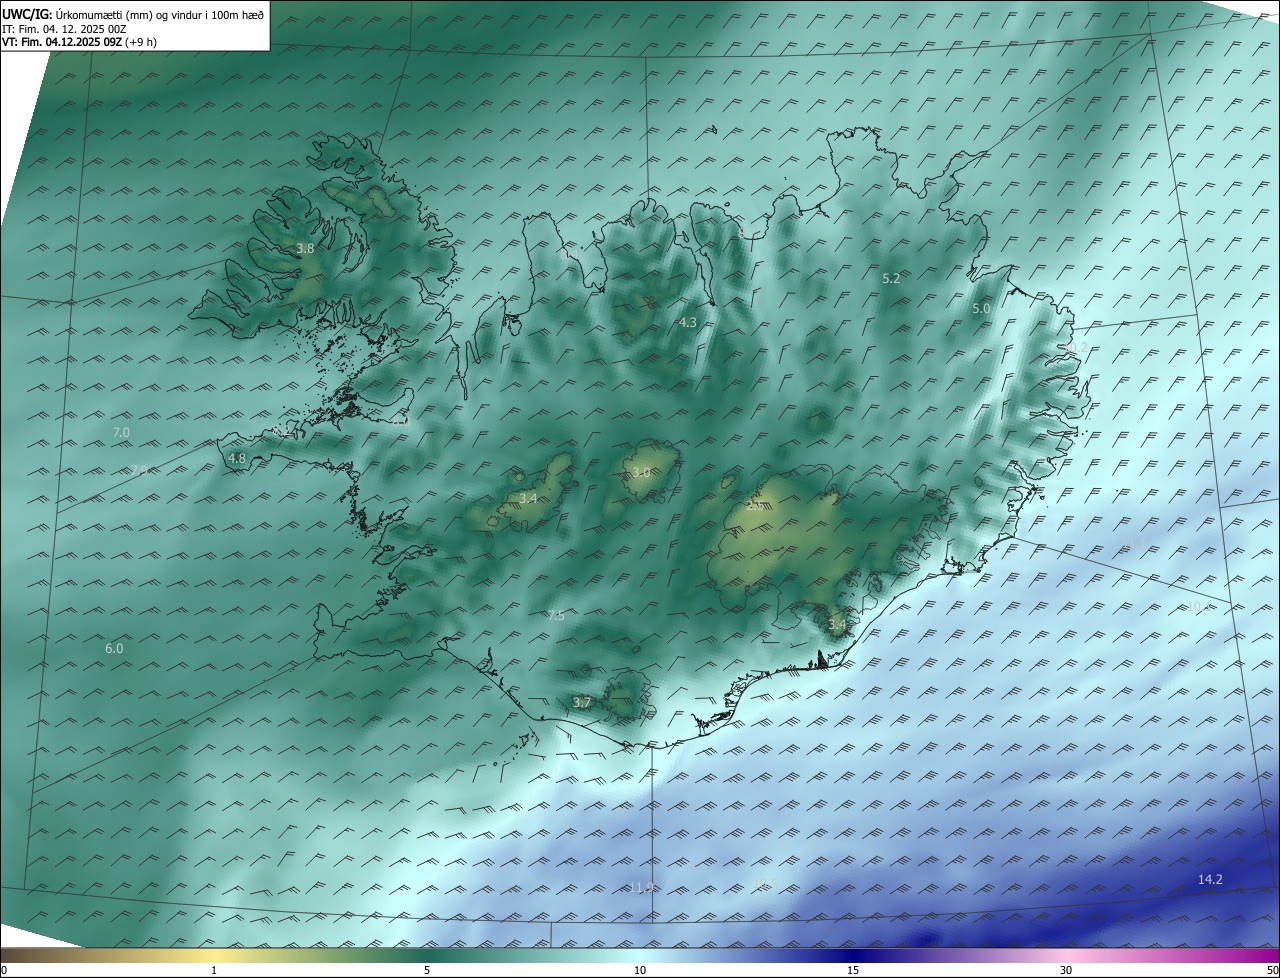Image resolution: width=1280 pixels, height=978 pixels.
Task: Click the colorbar tick label 10
Action: pos(640,970)
